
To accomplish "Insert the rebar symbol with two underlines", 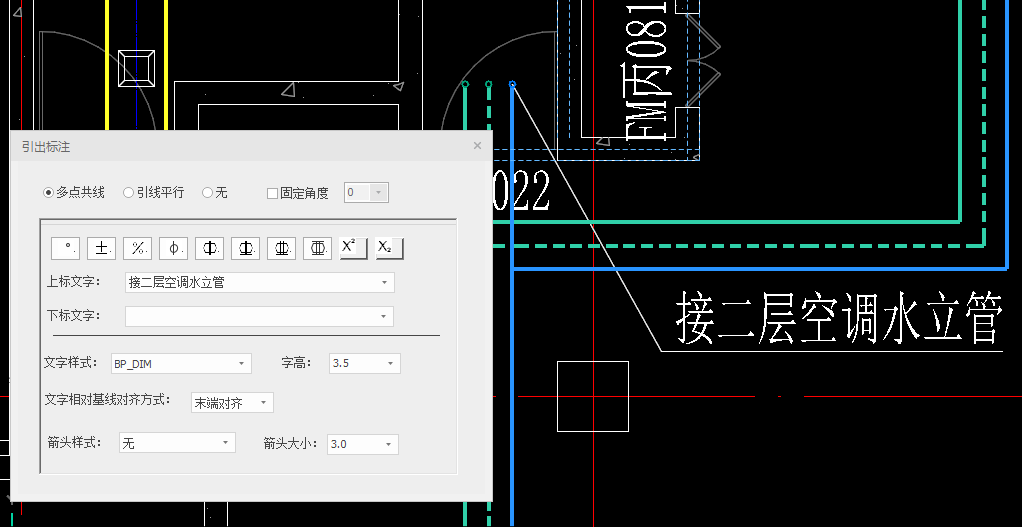I will point(282,248).
